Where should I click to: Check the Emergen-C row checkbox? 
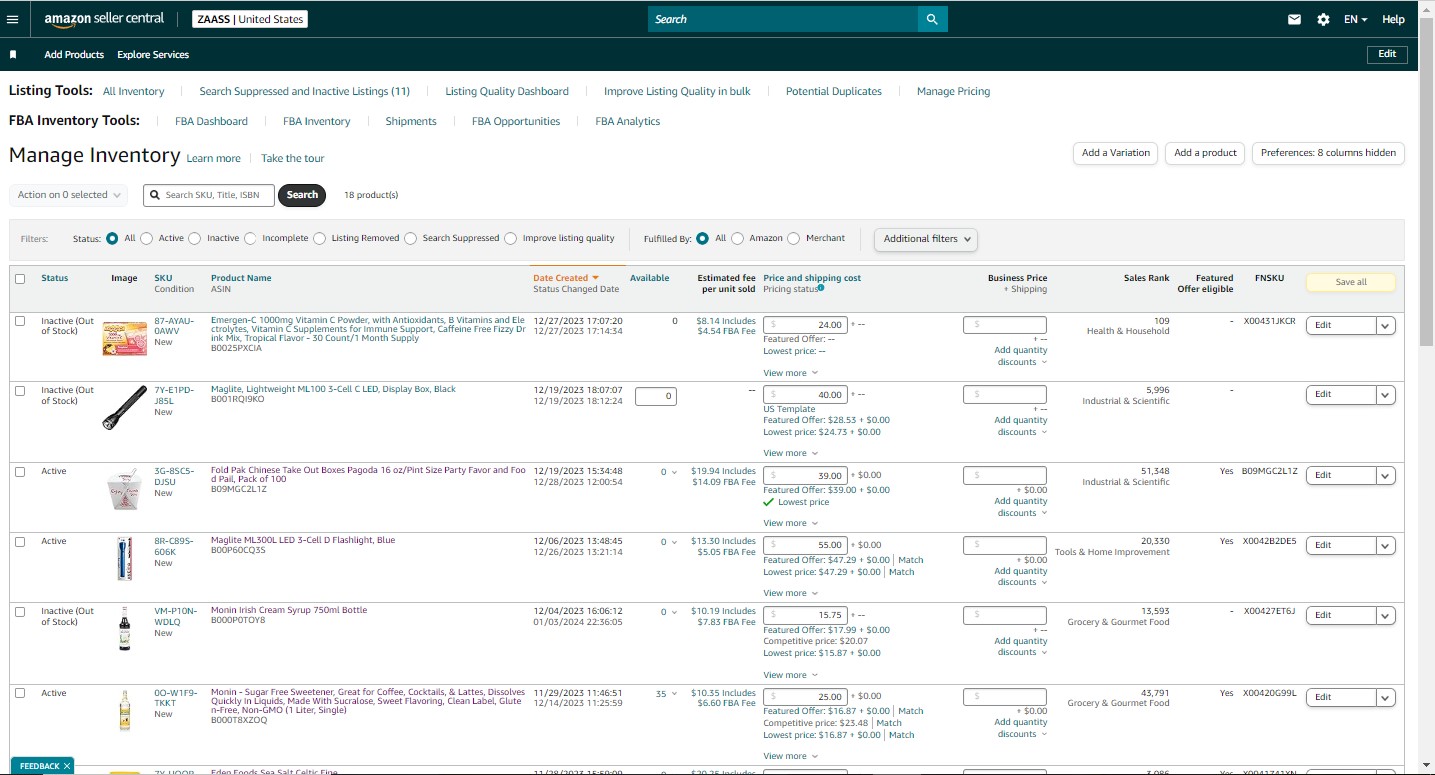20,321
